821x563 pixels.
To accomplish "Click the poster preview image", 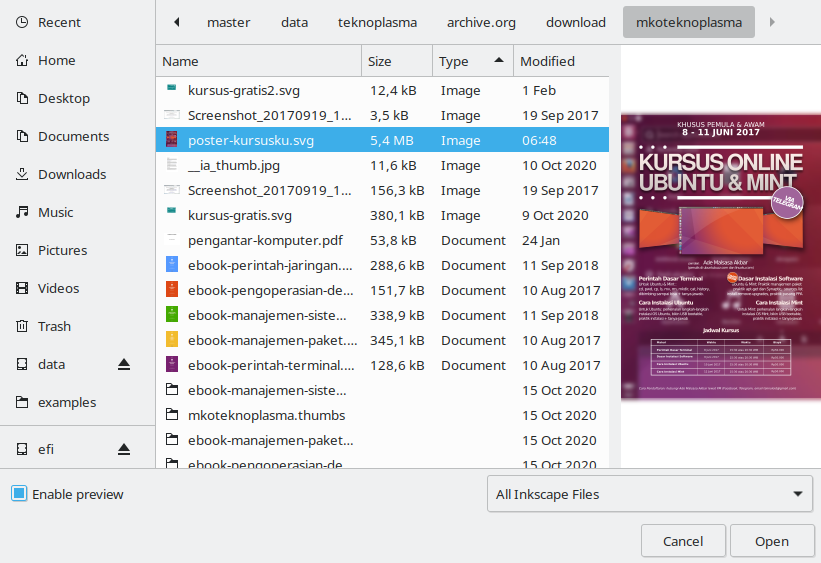I will [720, 257].
